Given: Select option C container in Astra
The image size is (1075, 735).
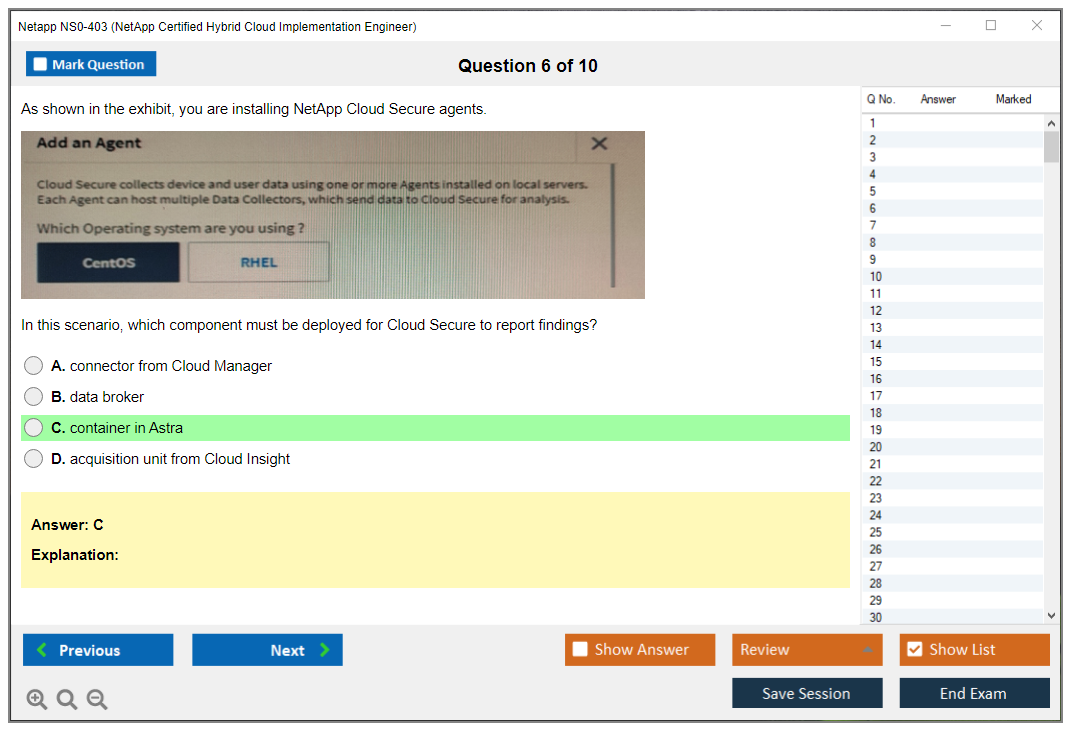Looking at the screenshot, I should tap(34, 428).
